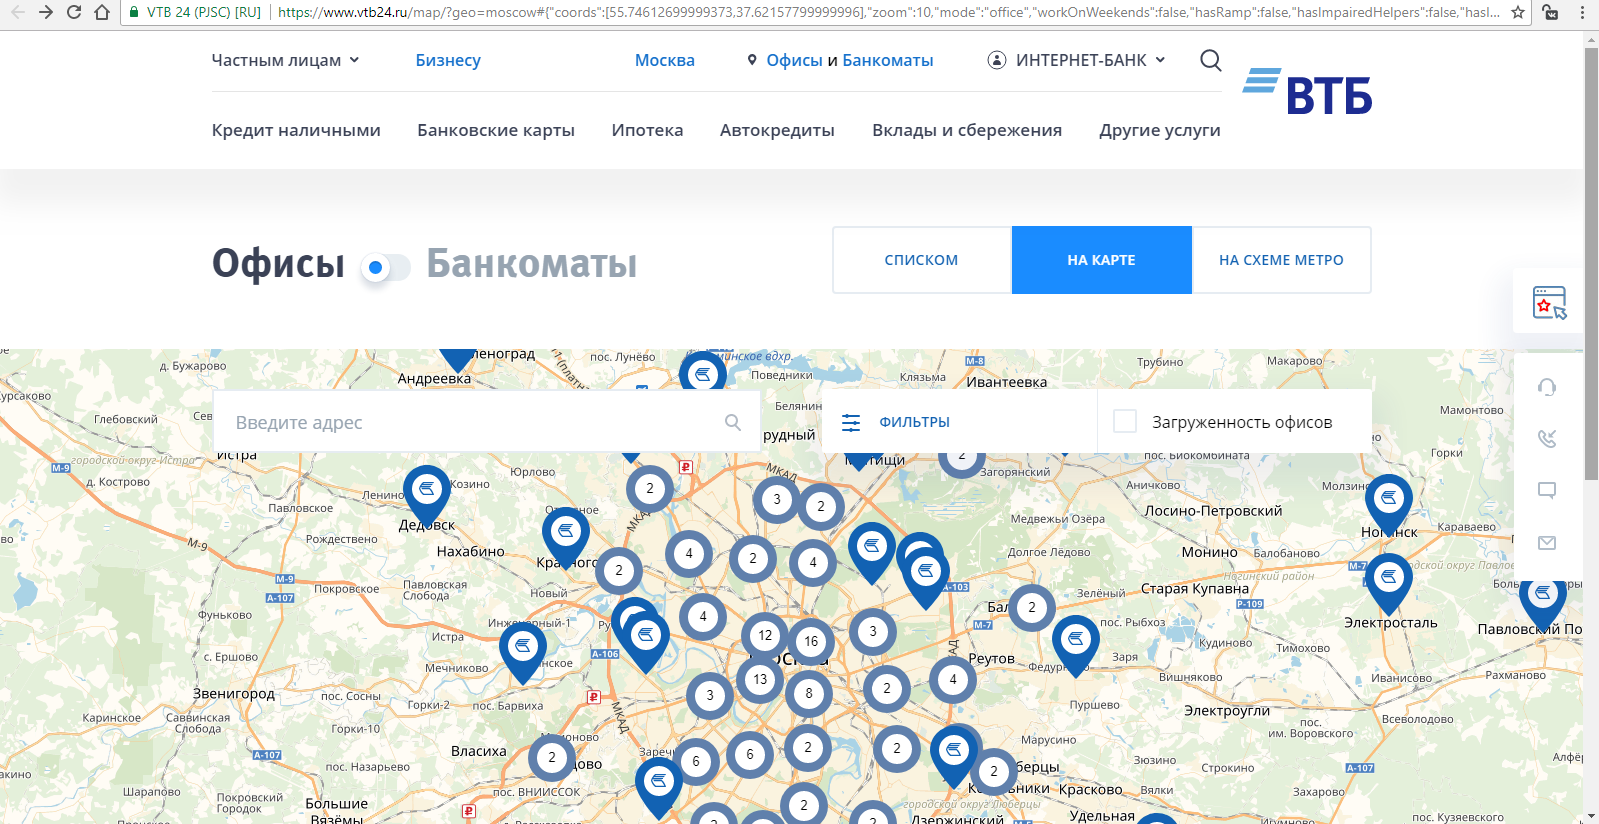This screenshot has width=1599, height=824.
Task: Switch to the СПИСКОМ tab
Action: click(921, 260)
